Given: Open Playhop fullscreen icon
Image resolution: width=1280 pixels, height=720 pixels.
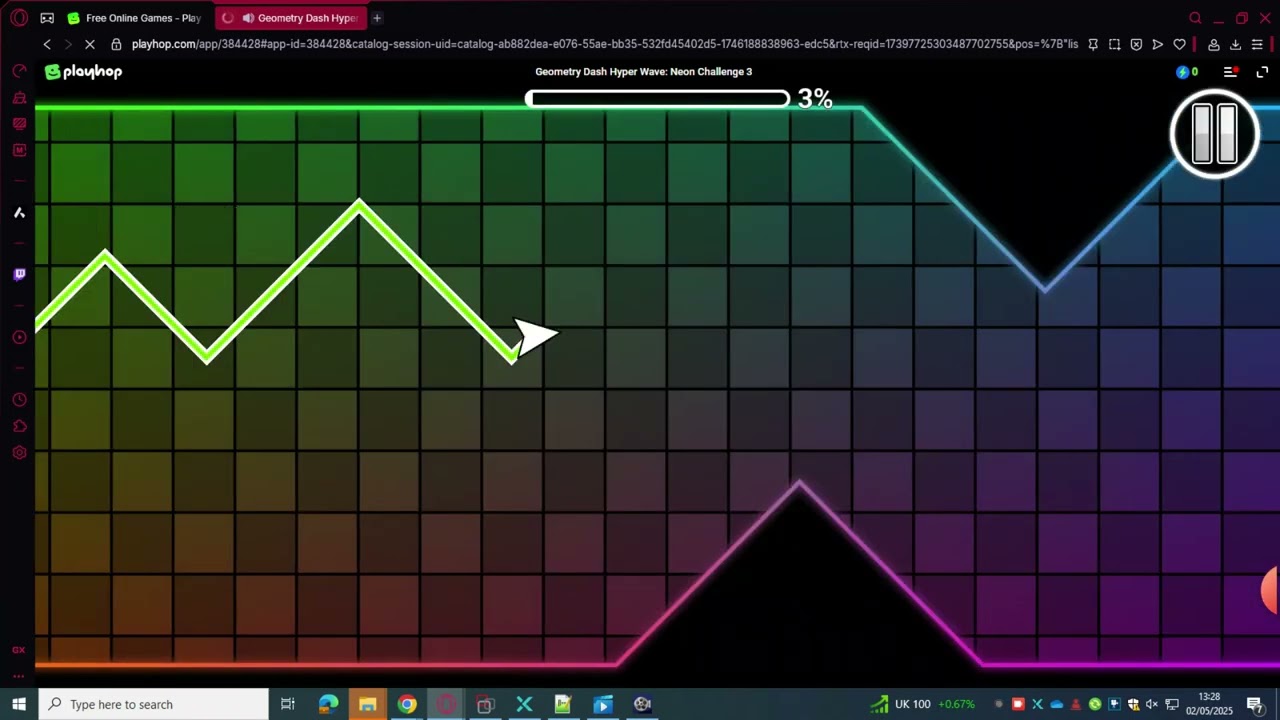Looking at the screenshot, I should [1262, 72].
